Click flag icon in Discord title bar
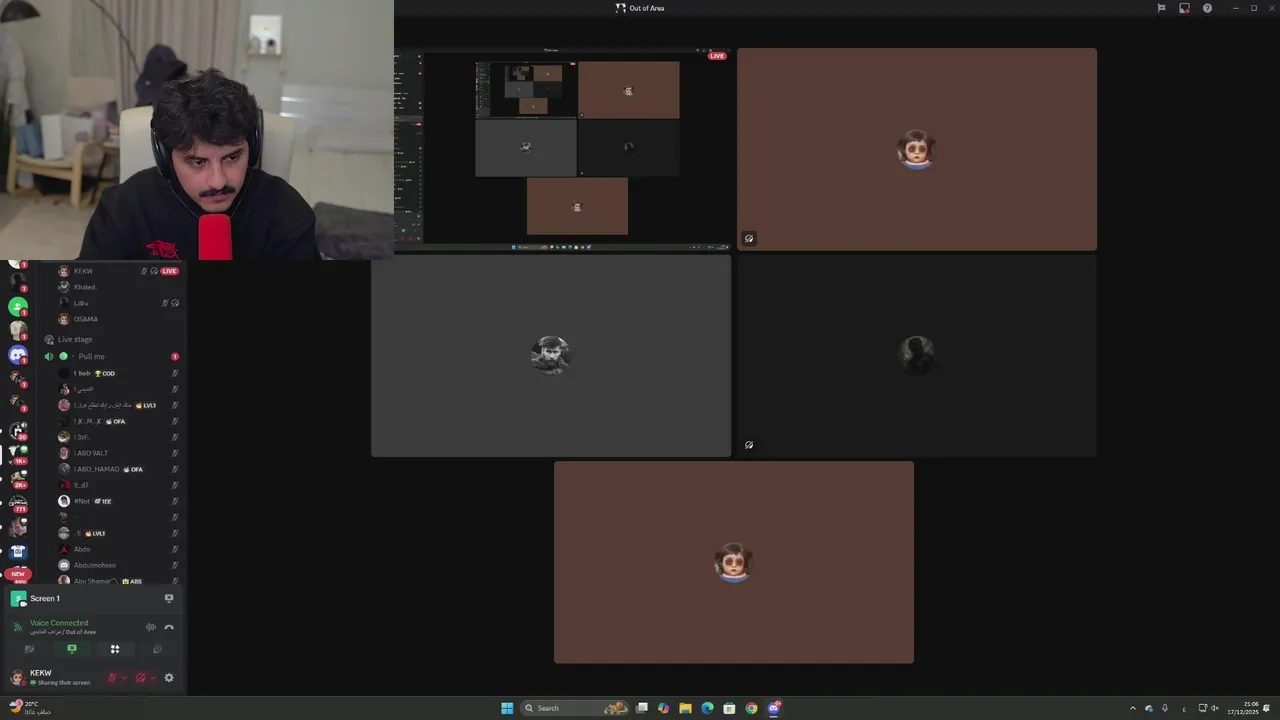The height and width of the screenshot is (720, 1280). click(1161, 8)
